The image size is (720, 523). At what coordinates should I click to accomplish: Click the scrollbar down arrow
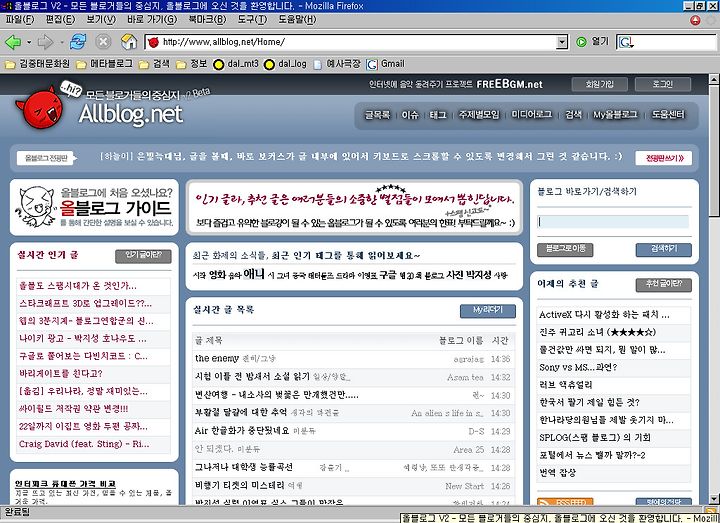[x=714, y=499]
